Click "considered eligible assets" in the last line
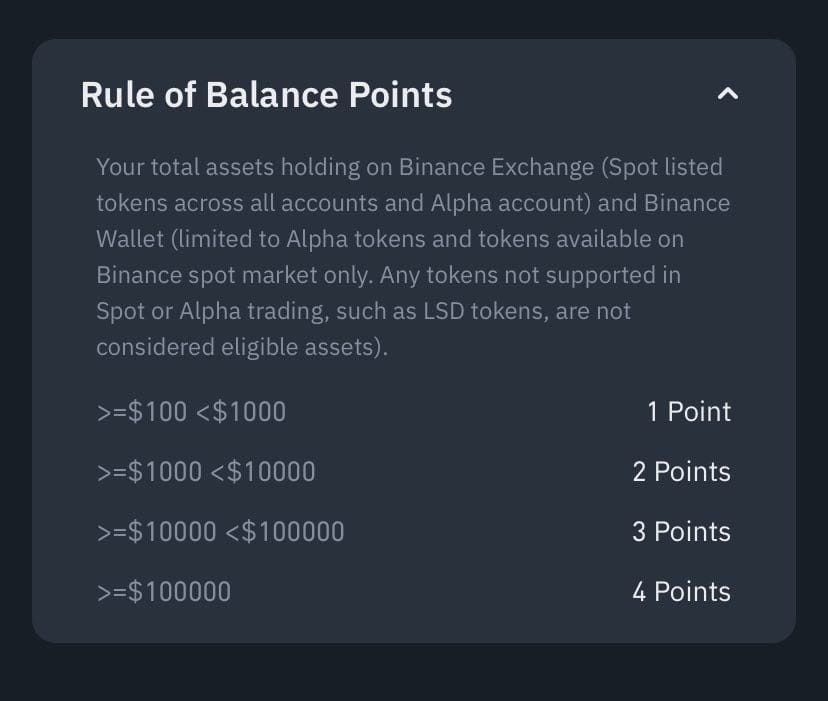The image size is (828, 701). (237, 347)
